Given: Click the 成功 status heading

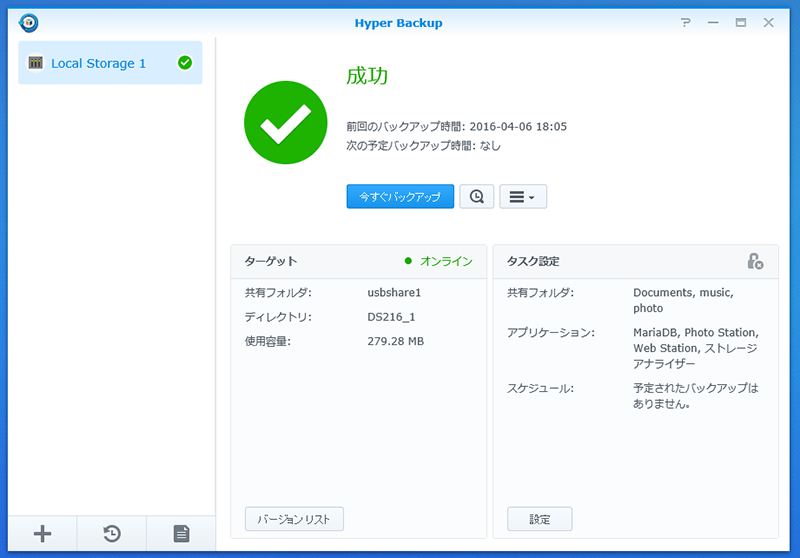Looking at the screenshot, I should tap(367, 76).
